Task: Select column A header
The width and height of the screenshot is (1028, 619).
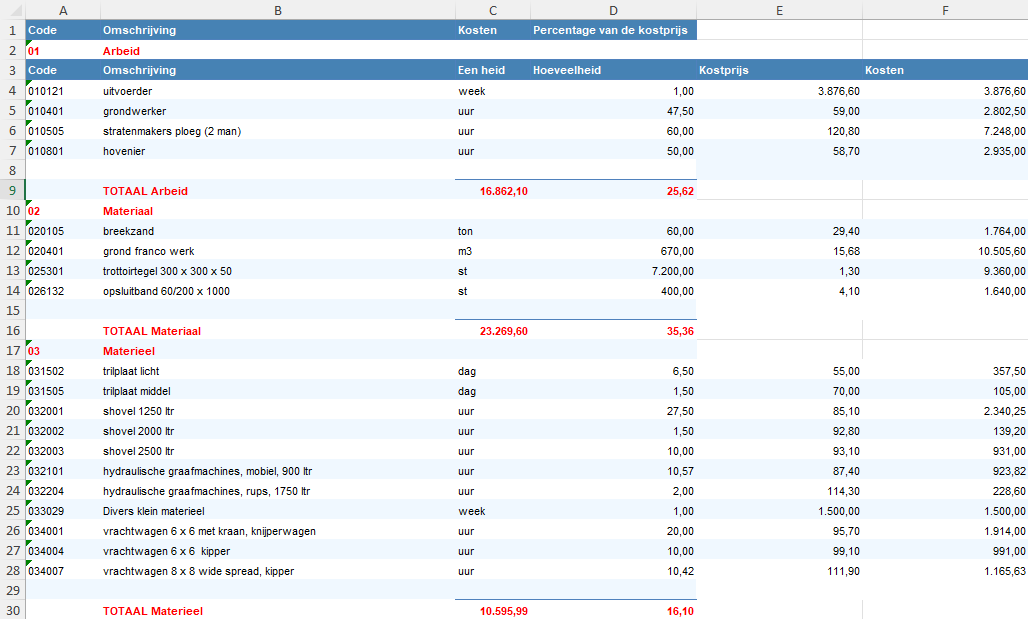Action: tap(63, 10)
